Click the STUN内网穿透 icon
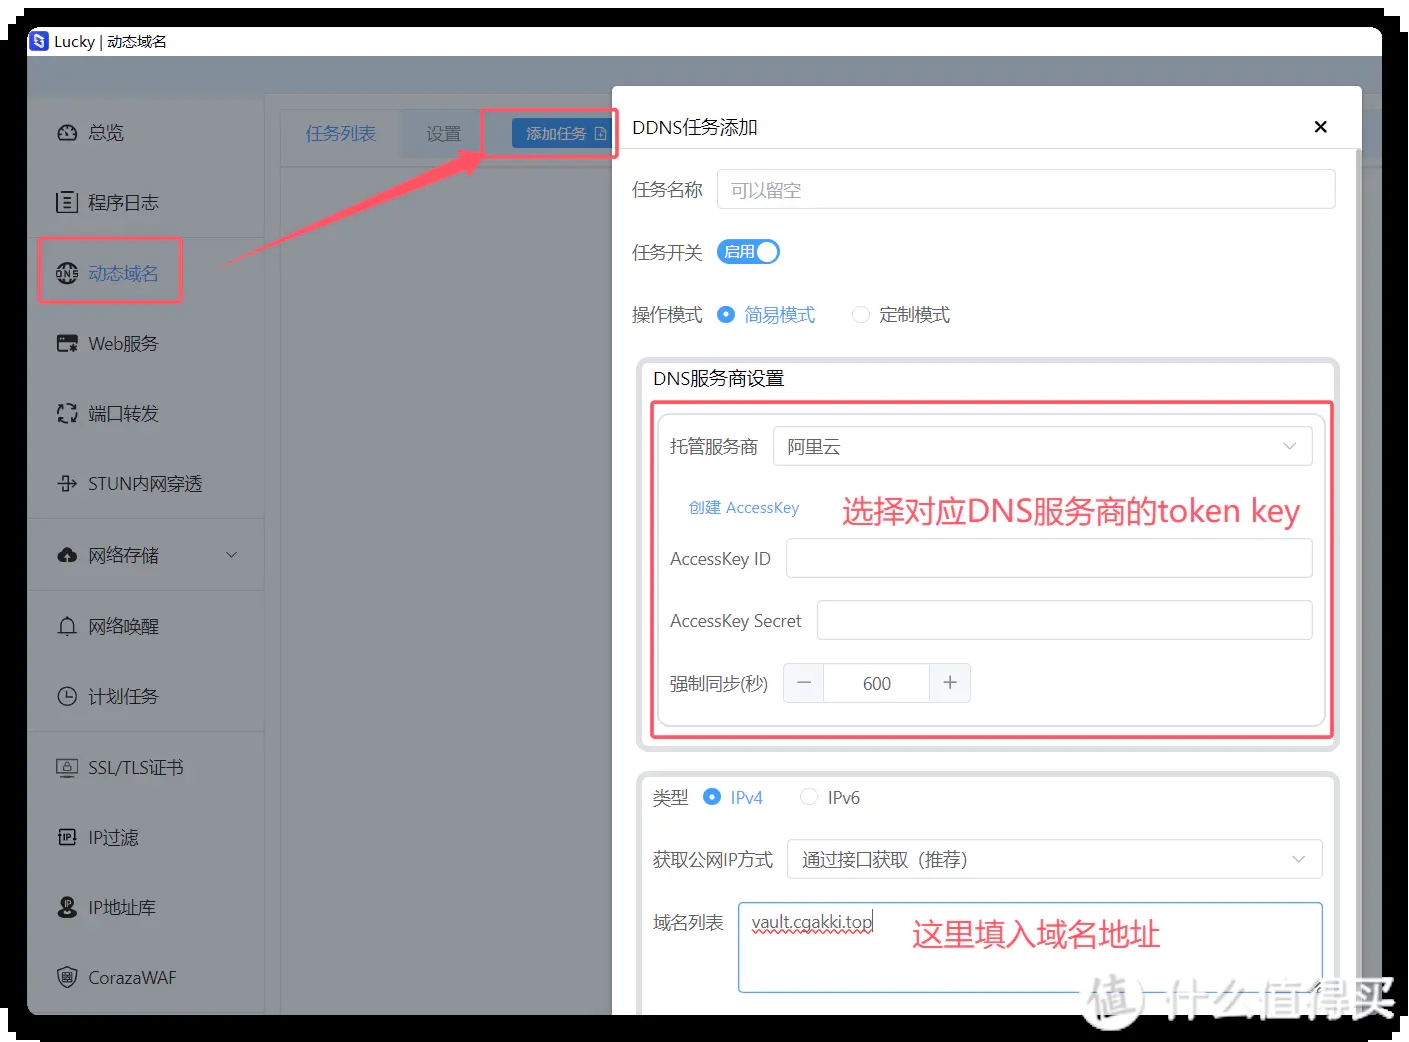 pos(67,484)
